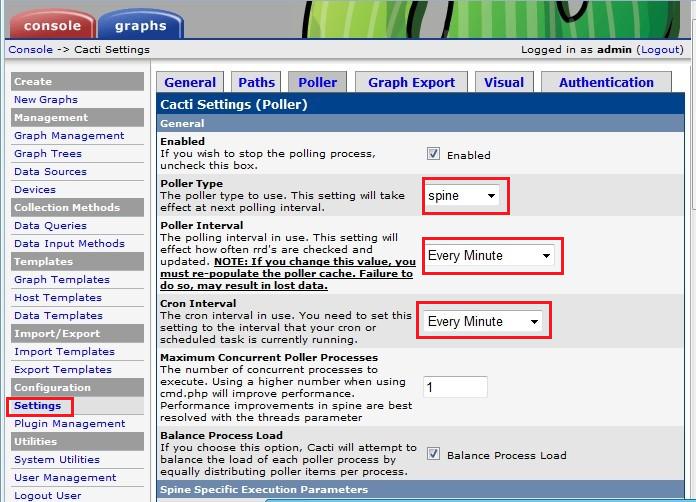Uncheck the Enabled poller checkbox
Screen dimensions: 696x502
433,154
